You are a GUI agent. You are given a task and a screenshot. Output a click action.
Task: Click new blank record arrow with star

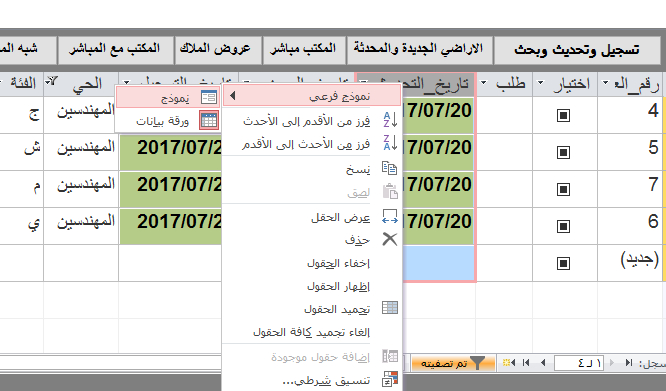pyautogui.click(x=509, y=363)
